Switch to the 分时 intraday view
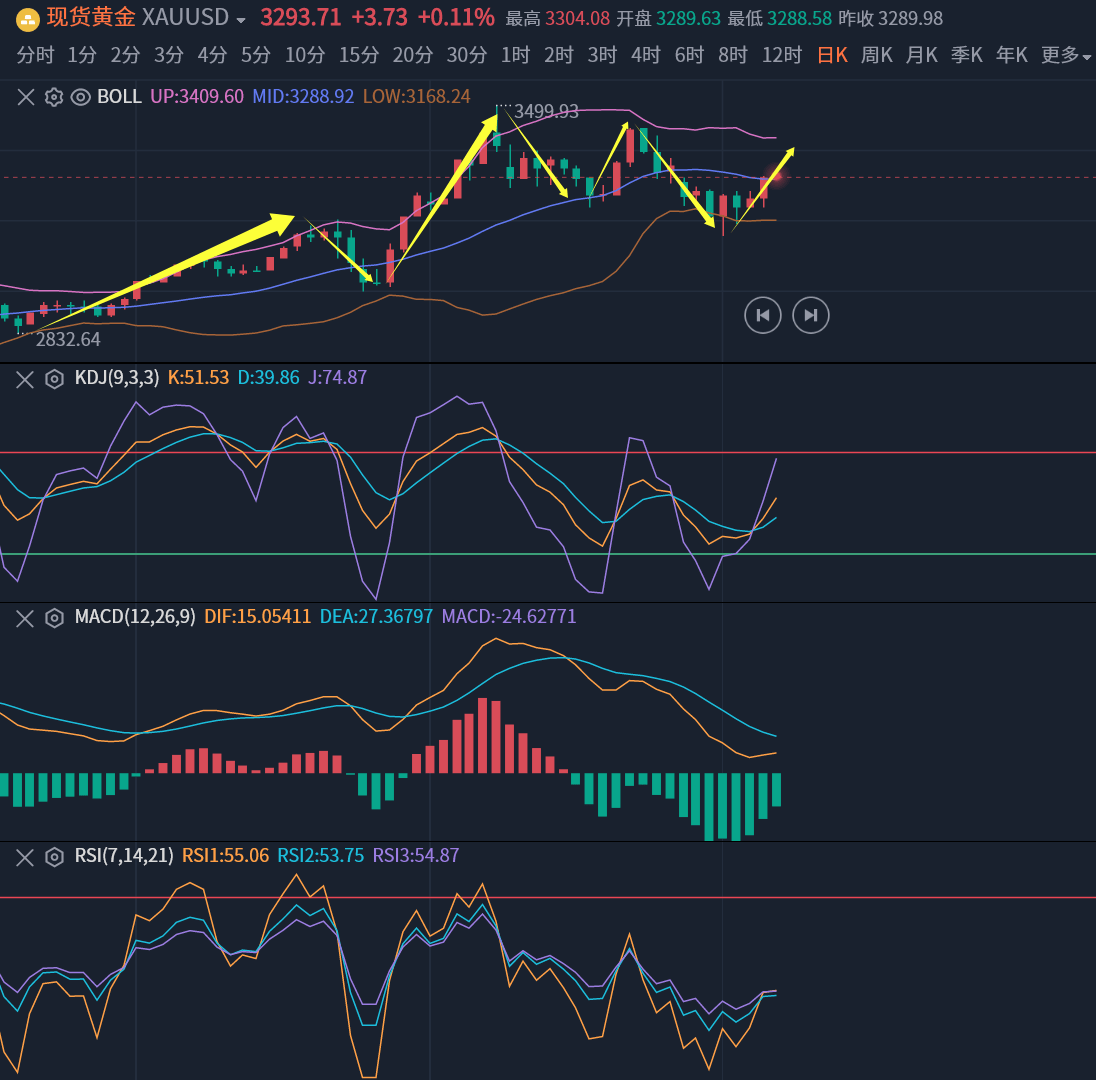 tap(35, 56)
